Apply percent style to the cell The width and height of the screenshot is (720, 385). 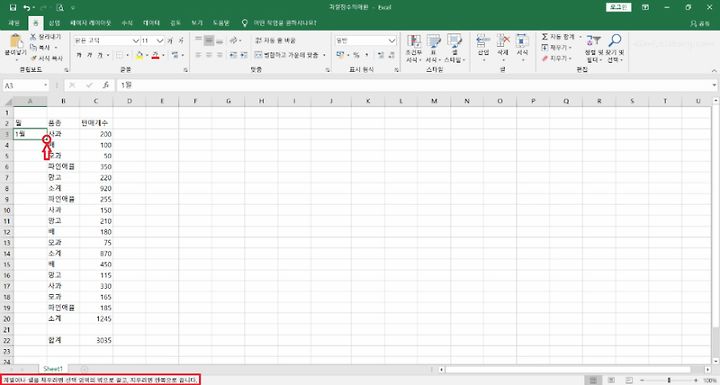tap(356, 55)
